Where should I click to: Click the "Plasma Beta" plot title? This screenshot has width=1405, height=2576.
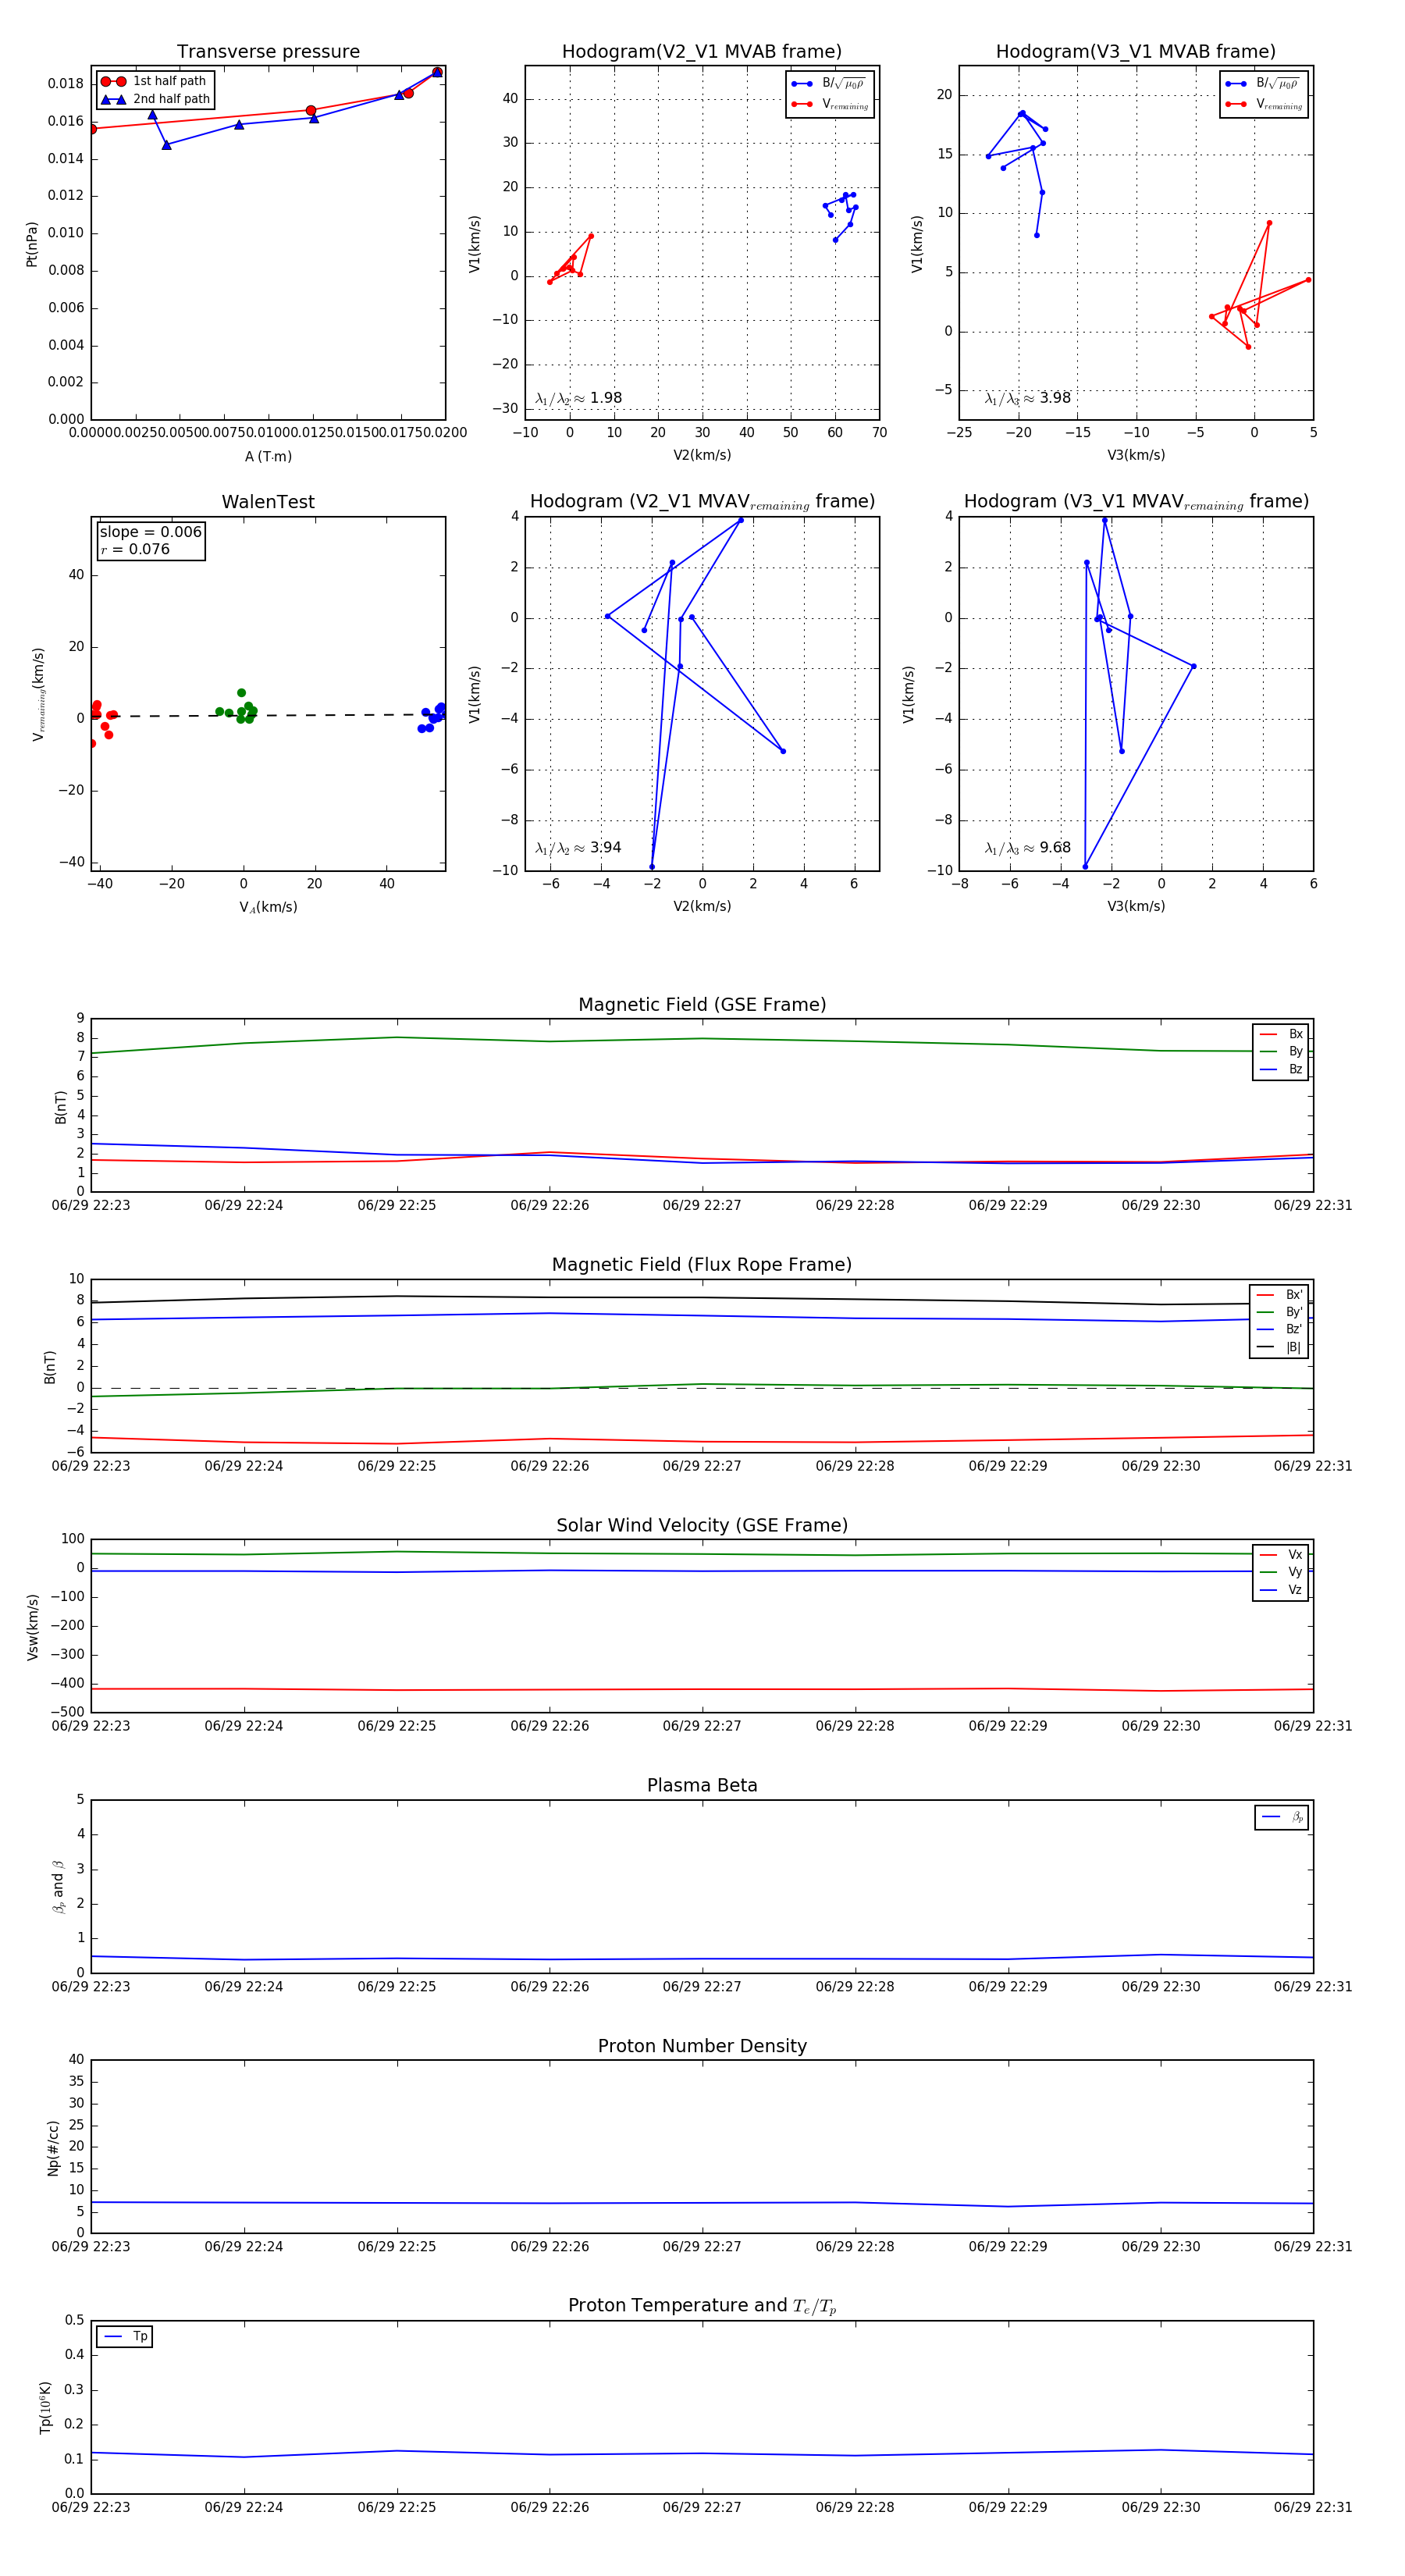click(702, 1786)
